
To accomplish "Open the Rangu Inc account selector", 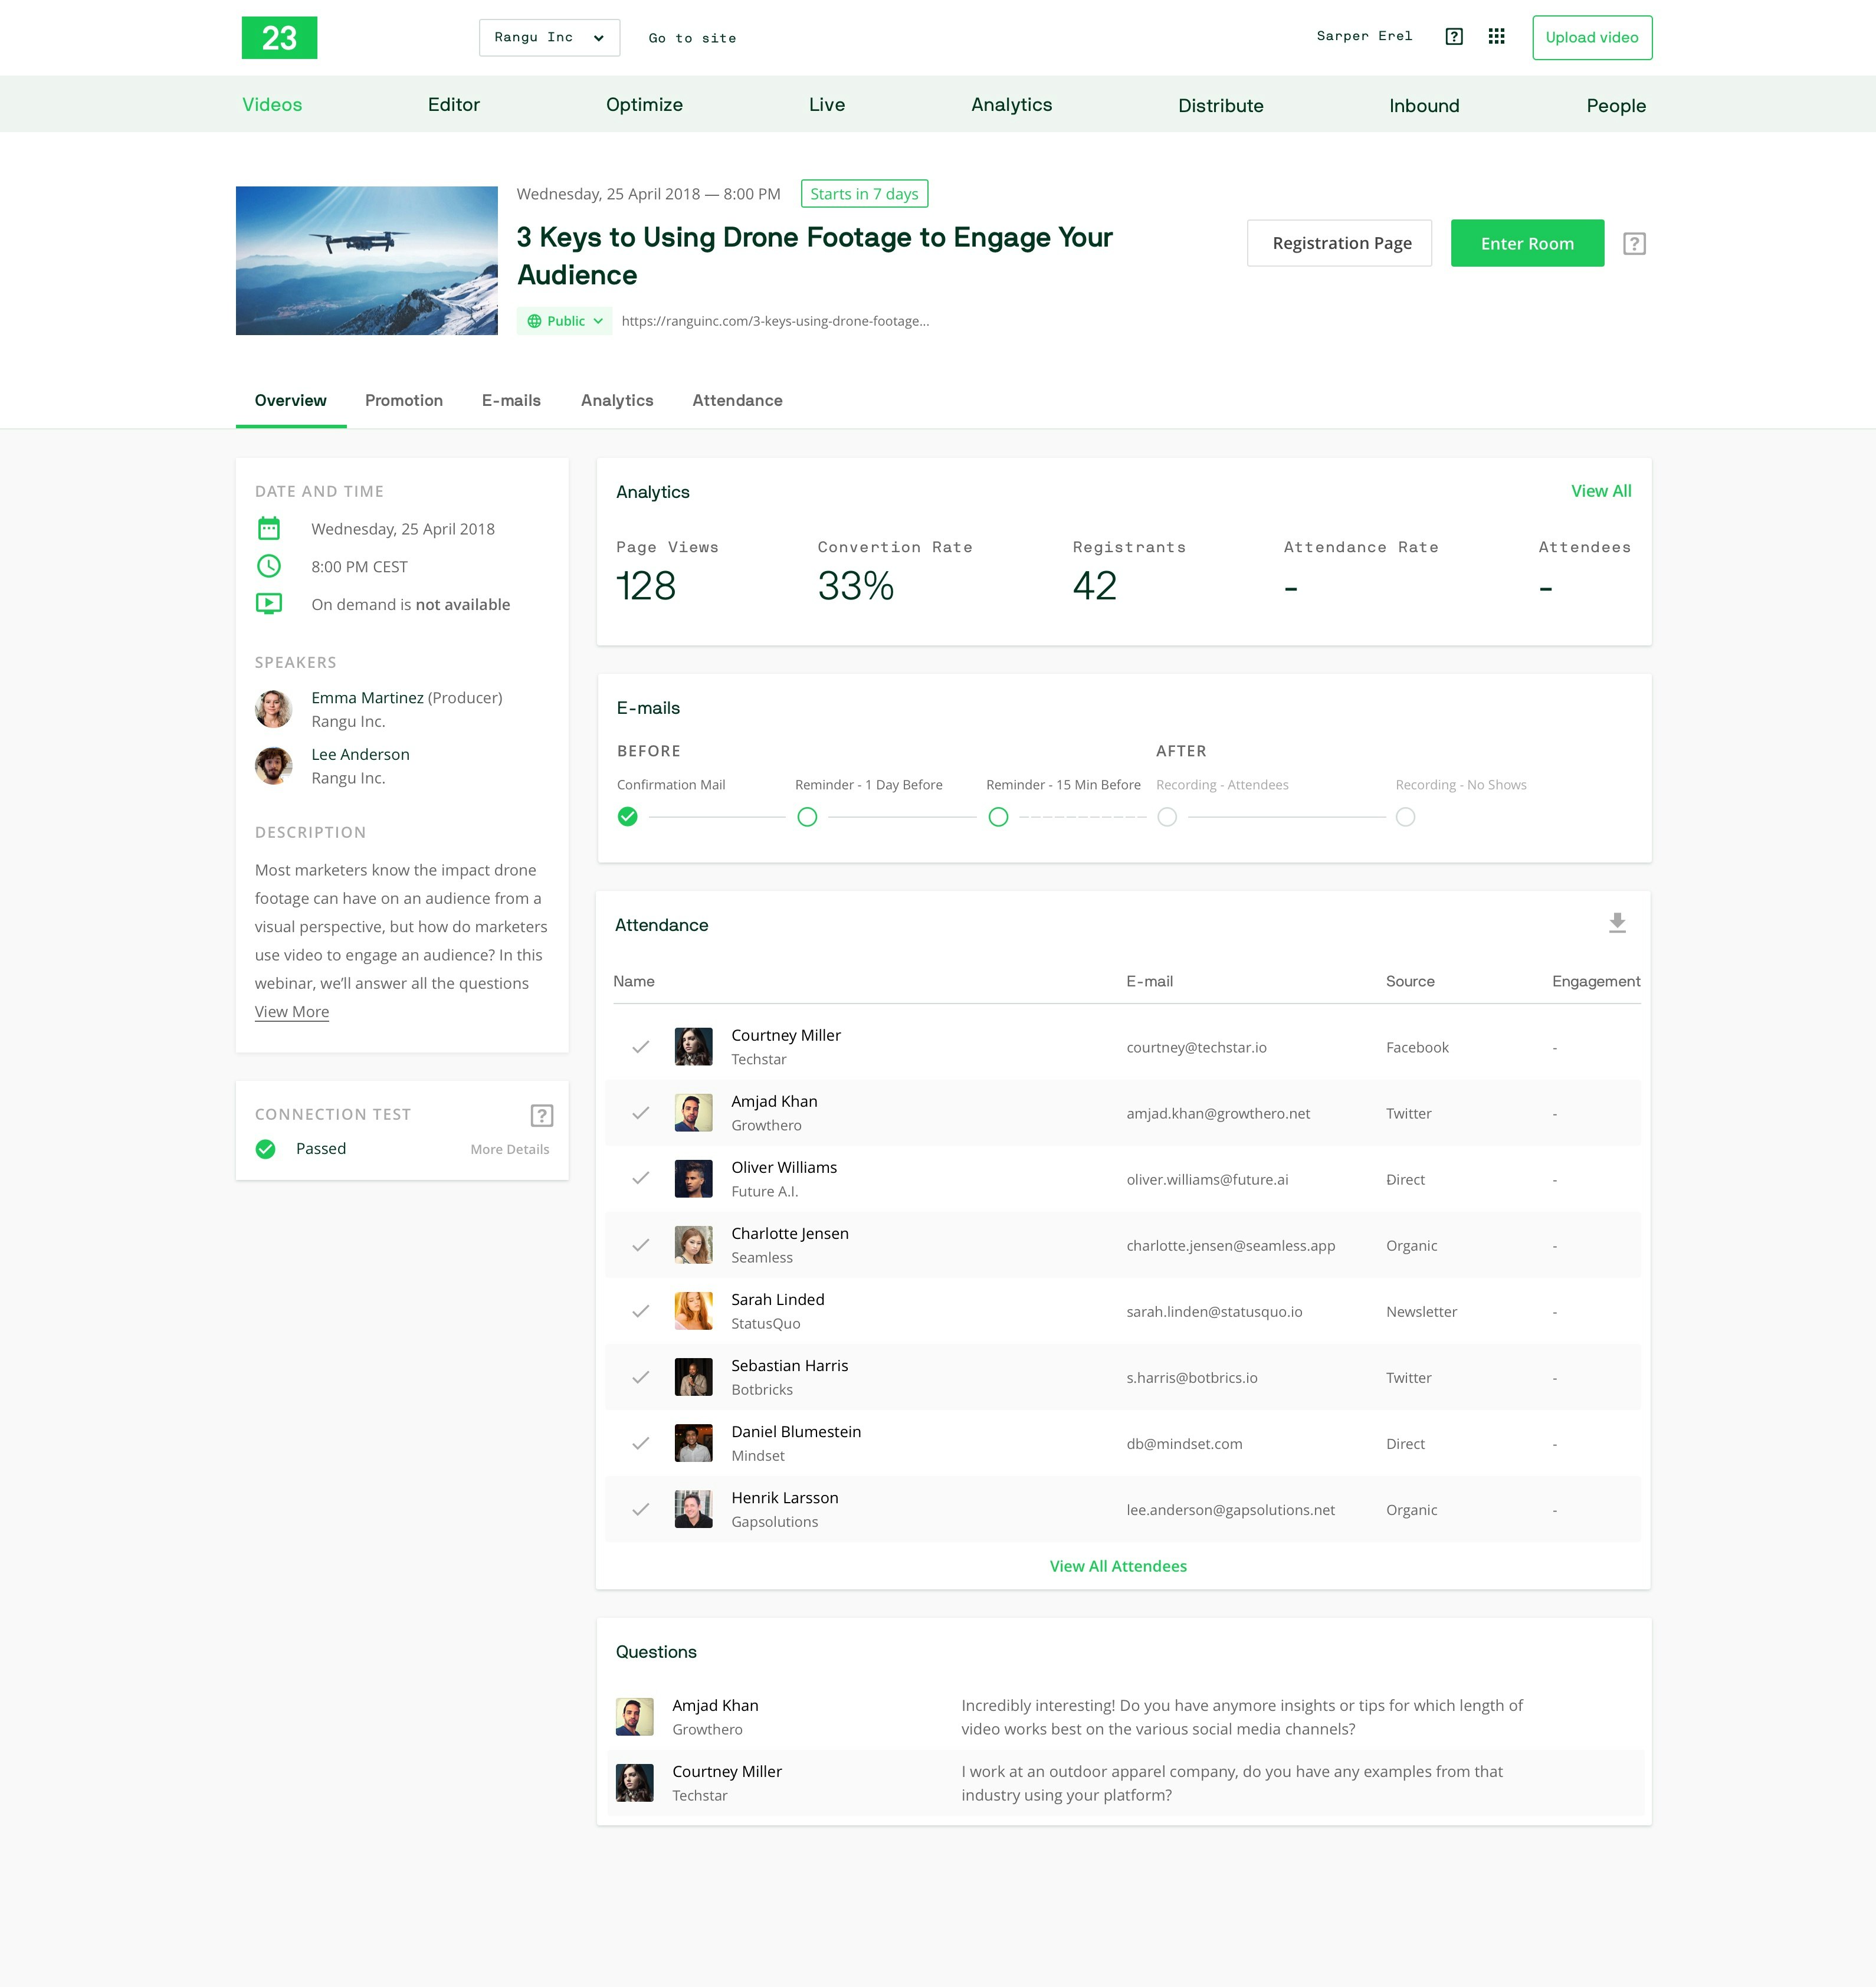I will click(549, 37).
